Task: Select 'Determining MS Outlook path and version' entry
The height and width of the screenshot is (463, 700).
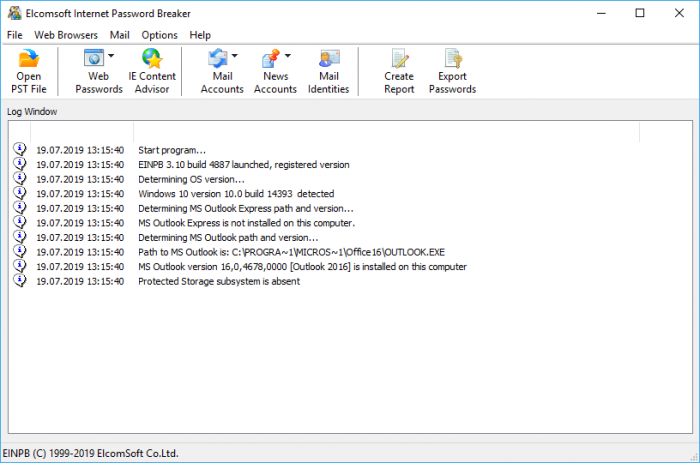Action: [x=228, y=238]
